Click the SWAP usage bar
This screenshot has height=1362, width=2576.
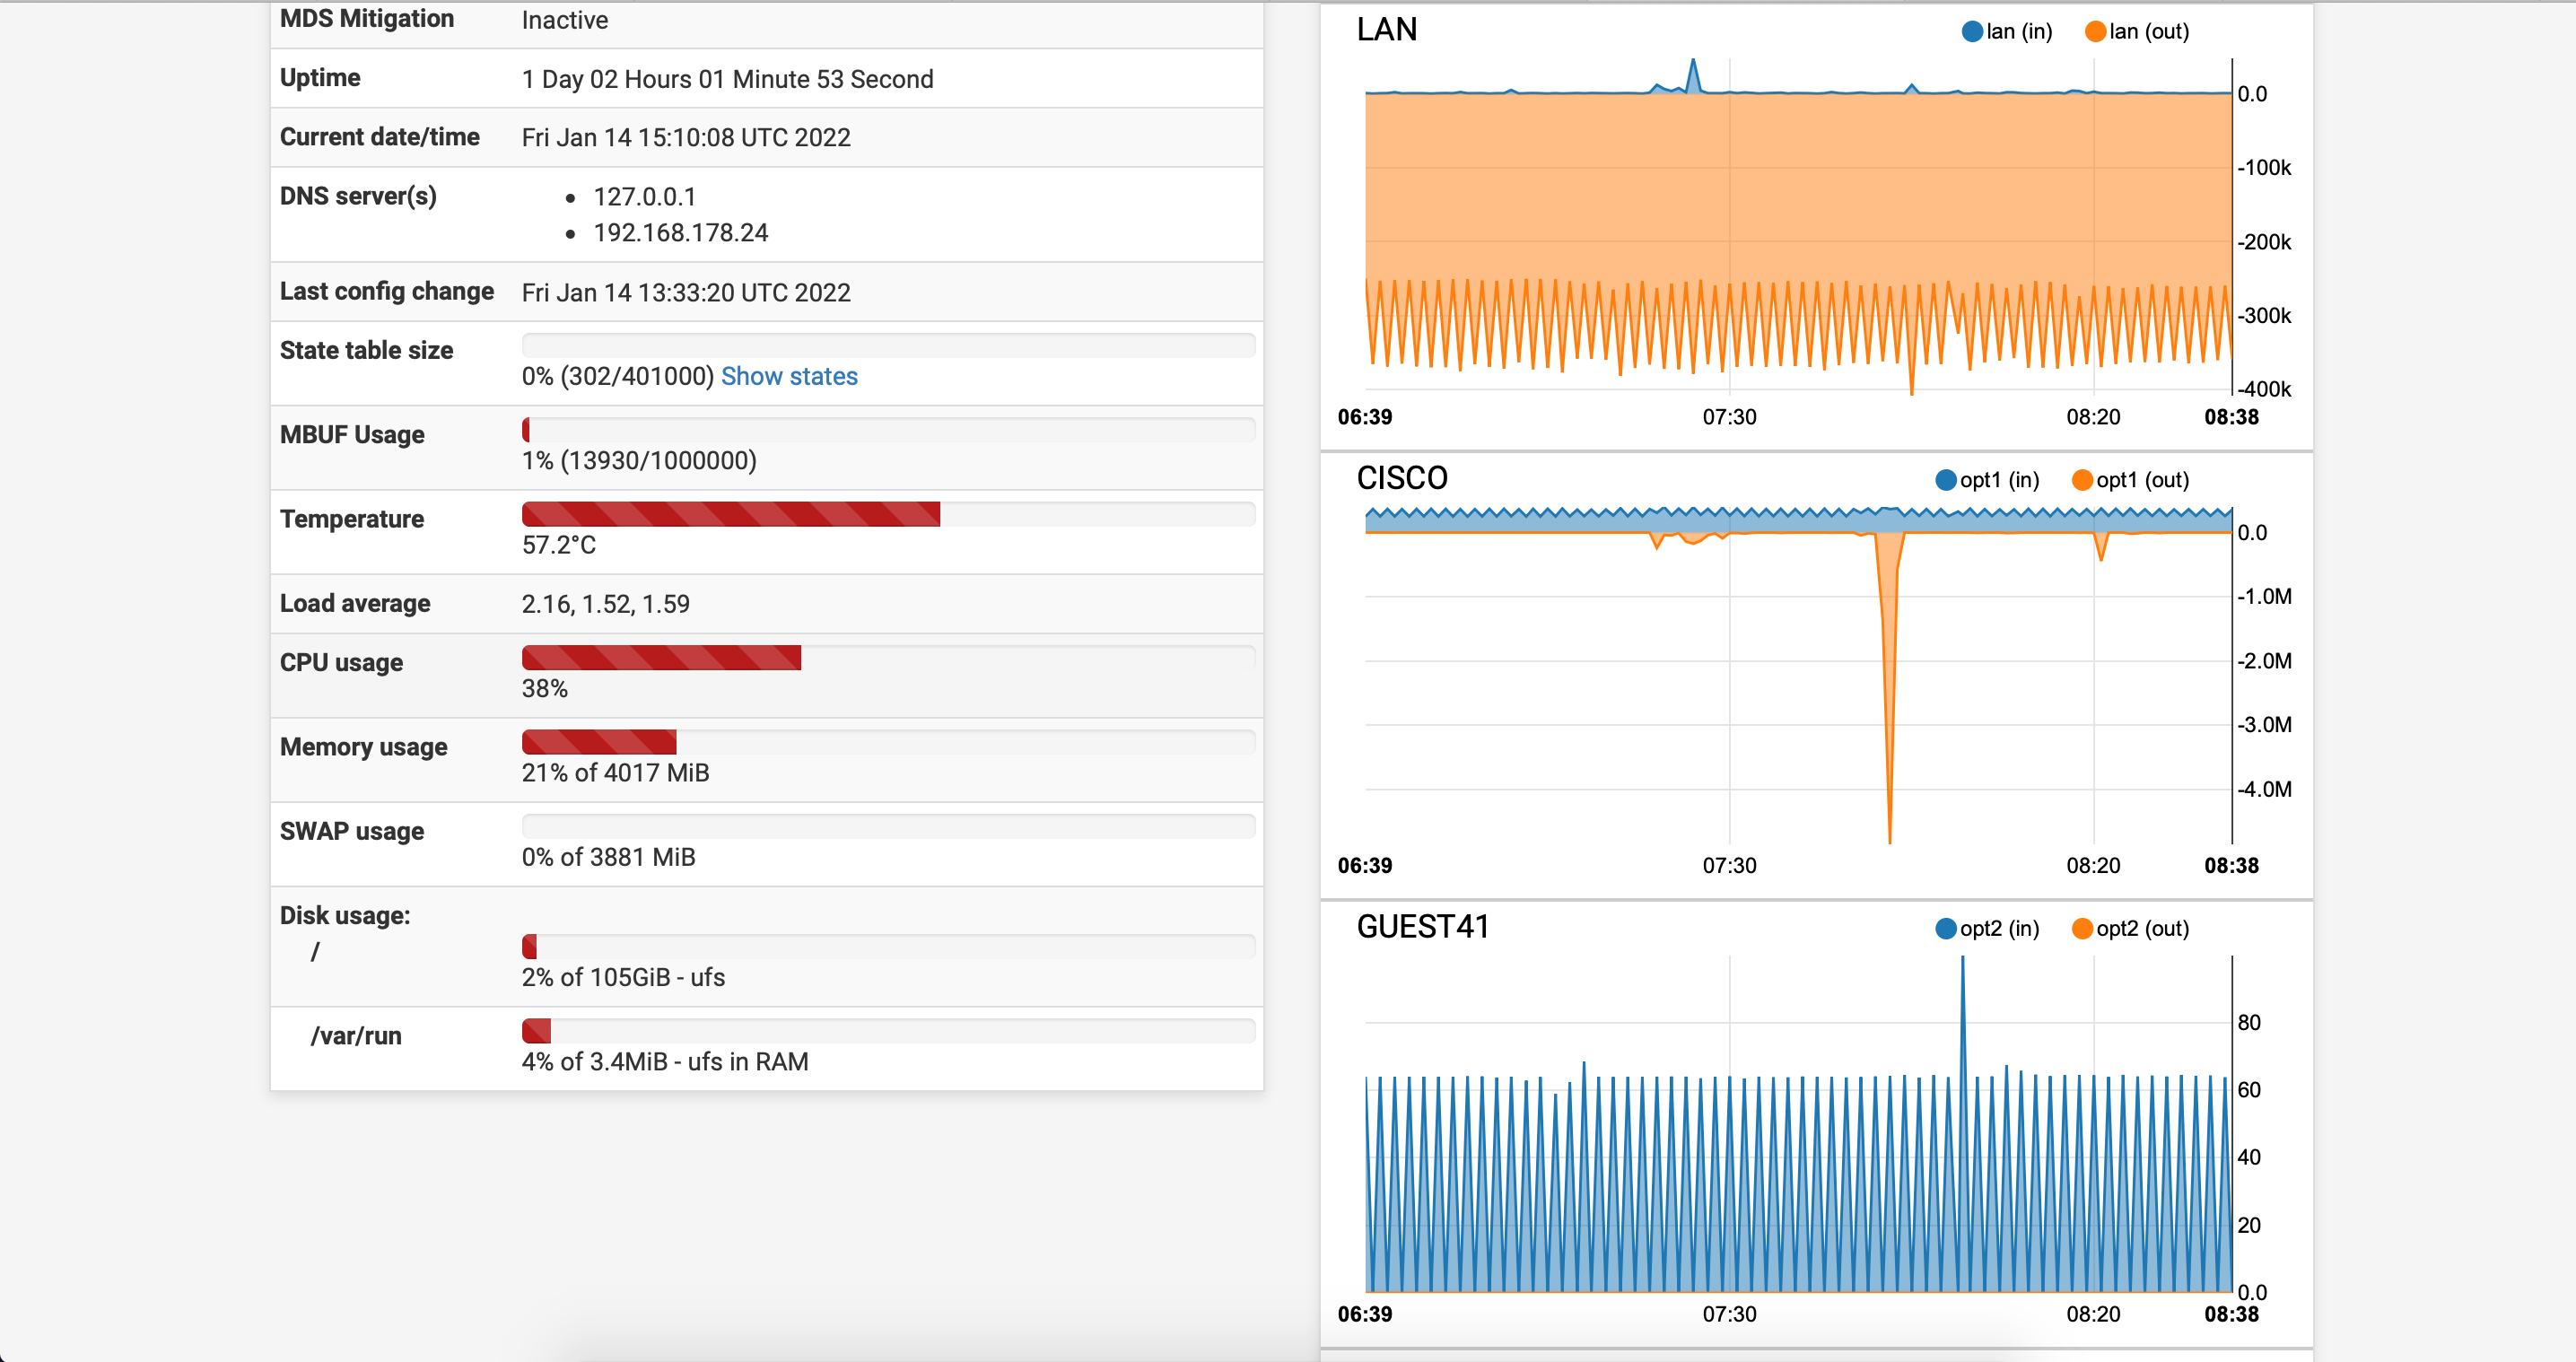[887, 826]
